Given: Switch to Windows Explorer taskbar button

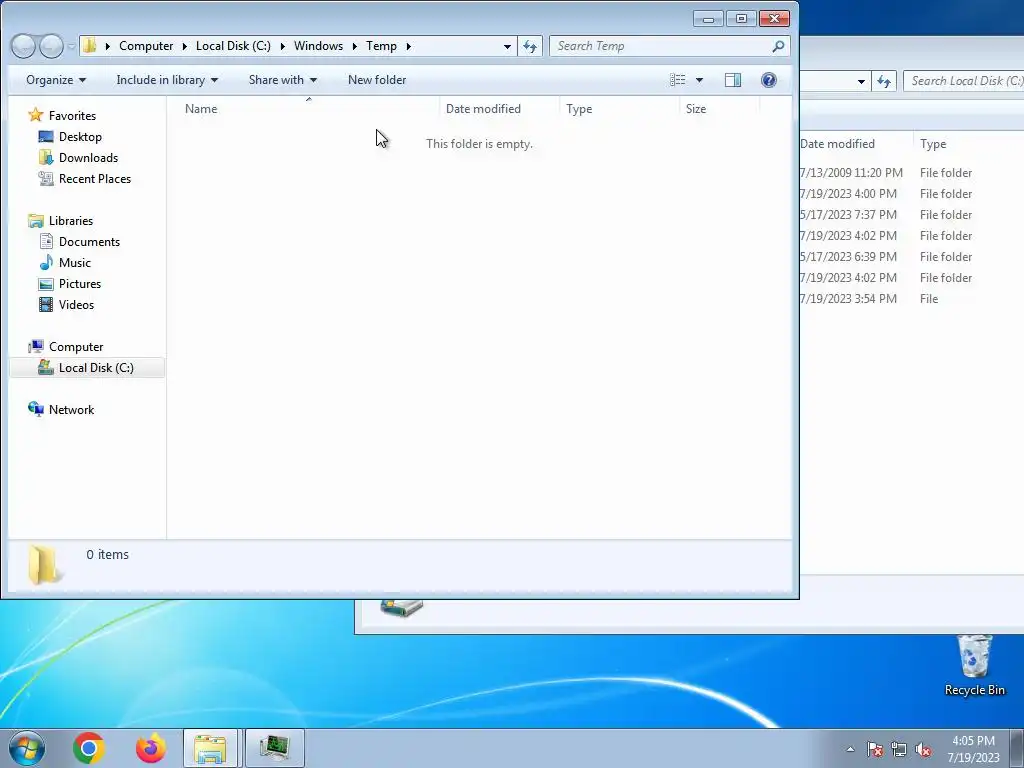Looking at the screenshot, I should (x=210, y=748).
